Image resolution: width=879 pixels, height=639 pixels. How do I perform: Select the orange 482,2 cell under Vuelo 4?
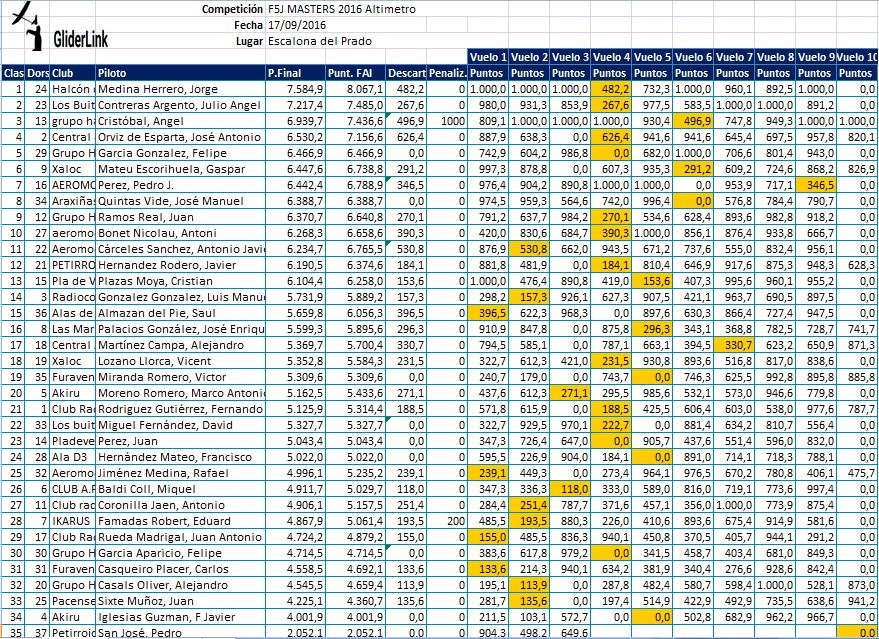coord(611,89)
